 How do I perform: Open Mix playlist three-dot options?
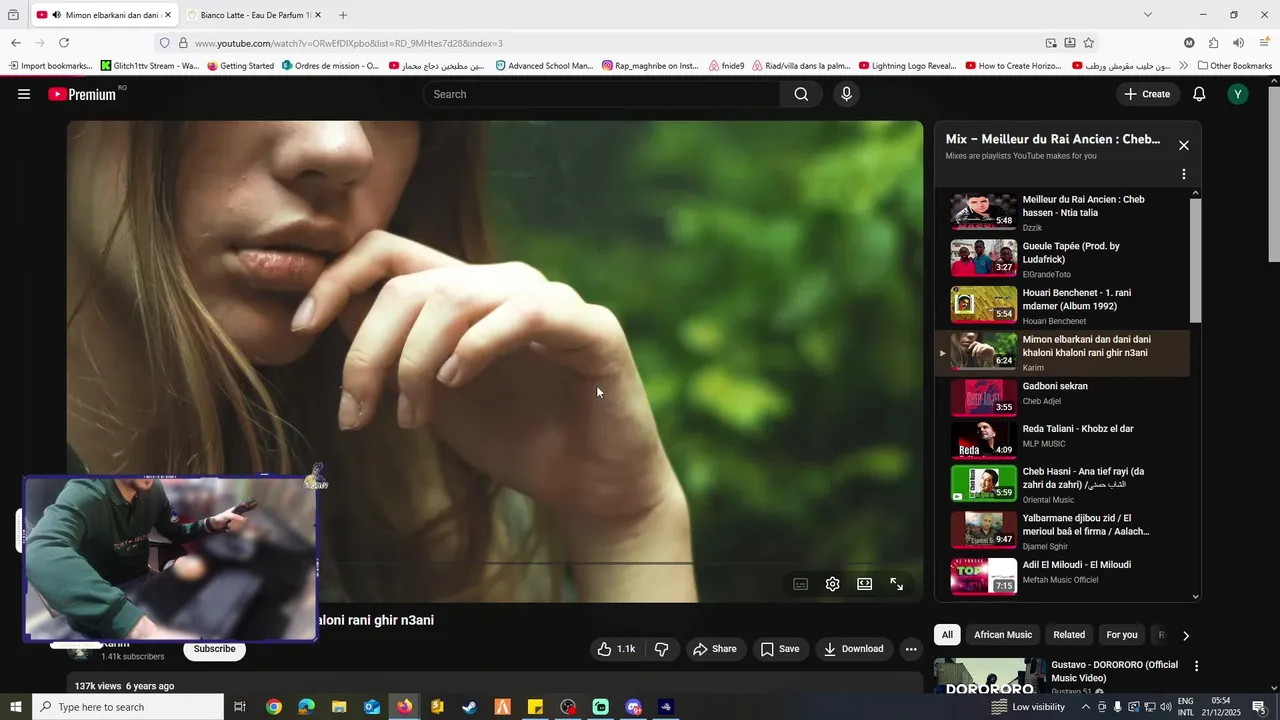click(1184, 174)
